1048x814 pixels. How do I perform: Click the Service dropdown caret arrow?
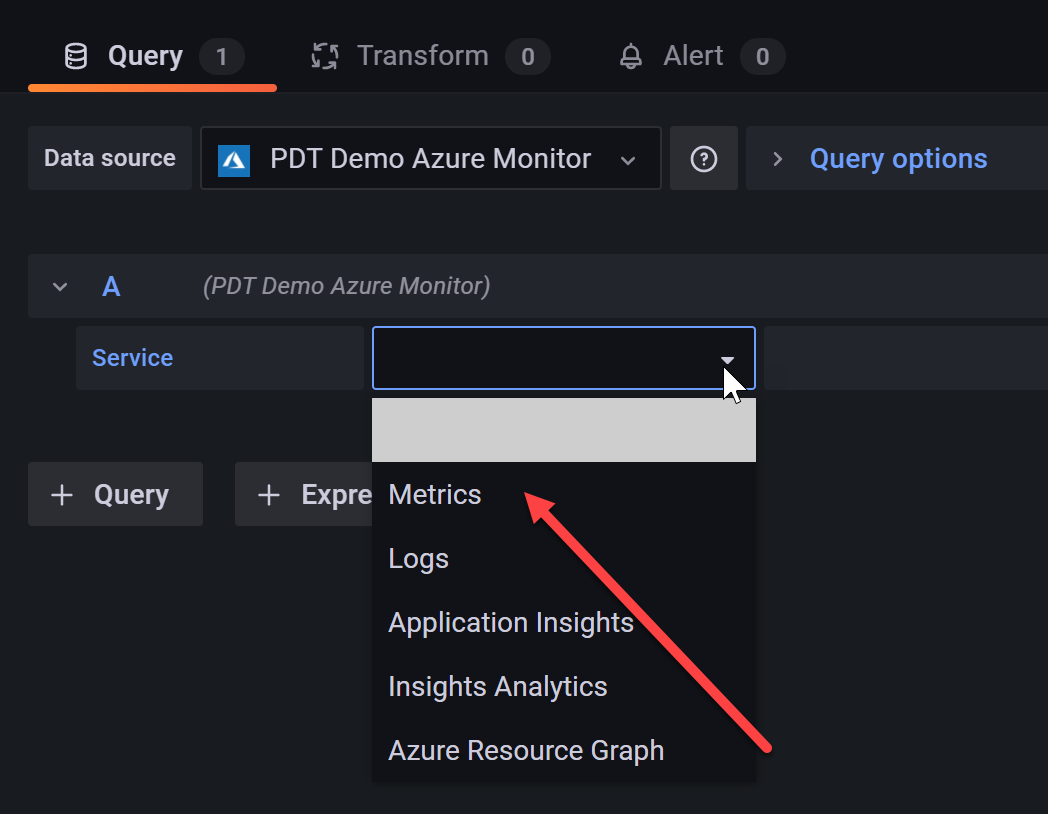point(727,360)
